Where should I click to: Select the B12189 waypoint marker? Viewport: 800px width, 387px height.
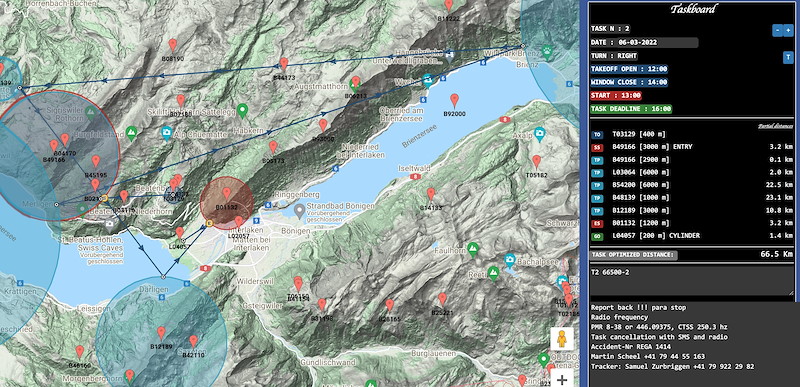(x=161, y=333)
